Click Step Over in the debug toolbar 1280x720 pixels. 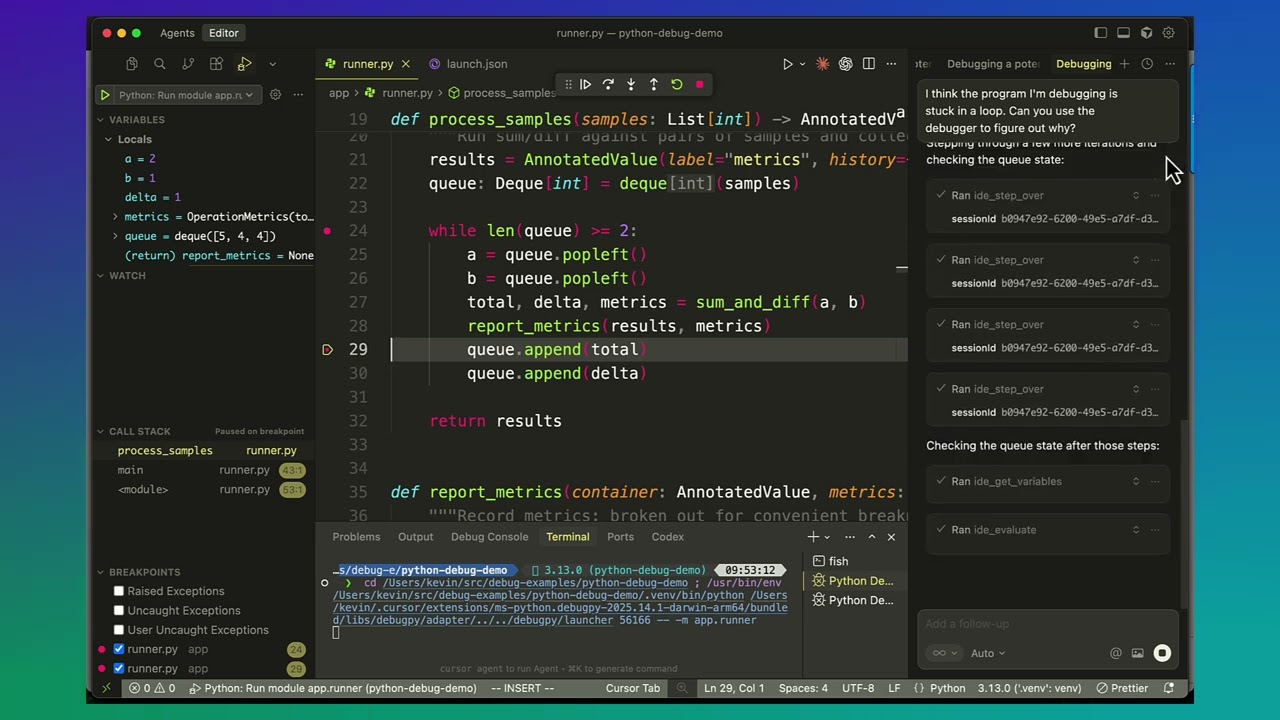point(608,85)
